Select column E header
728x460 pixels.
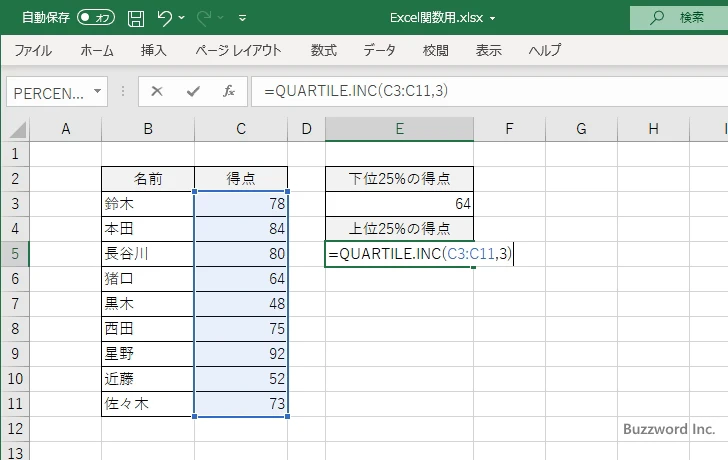[x=399, y=129]
